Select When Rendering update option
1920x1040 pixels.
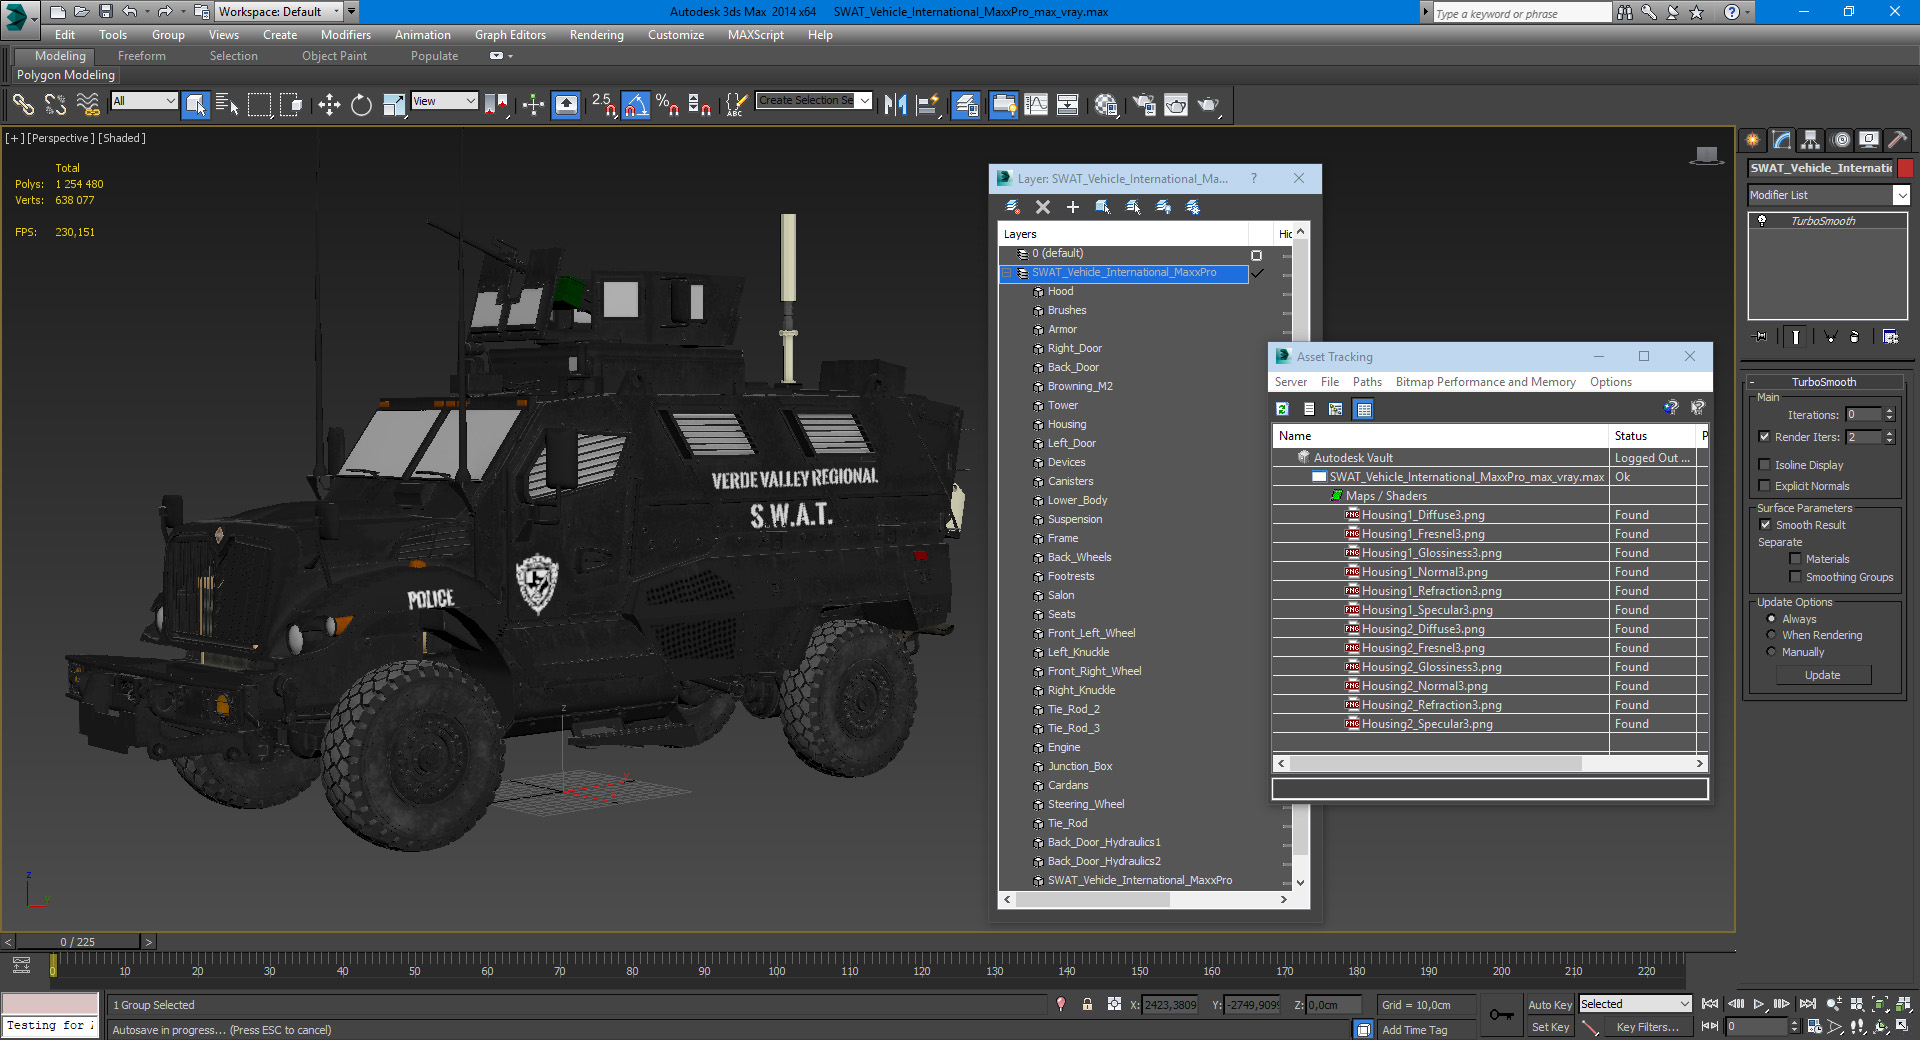pos(1771,635)
